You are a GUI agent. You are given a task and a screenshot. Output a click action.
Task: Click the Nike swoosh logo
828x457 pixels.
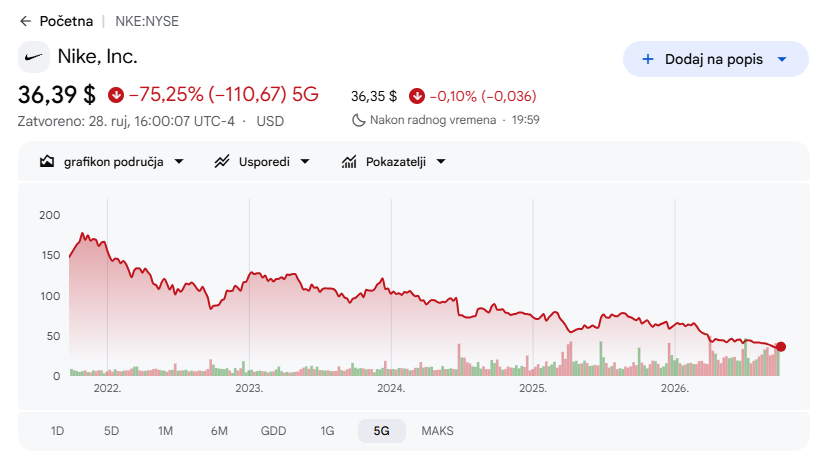tap(34, 57)
